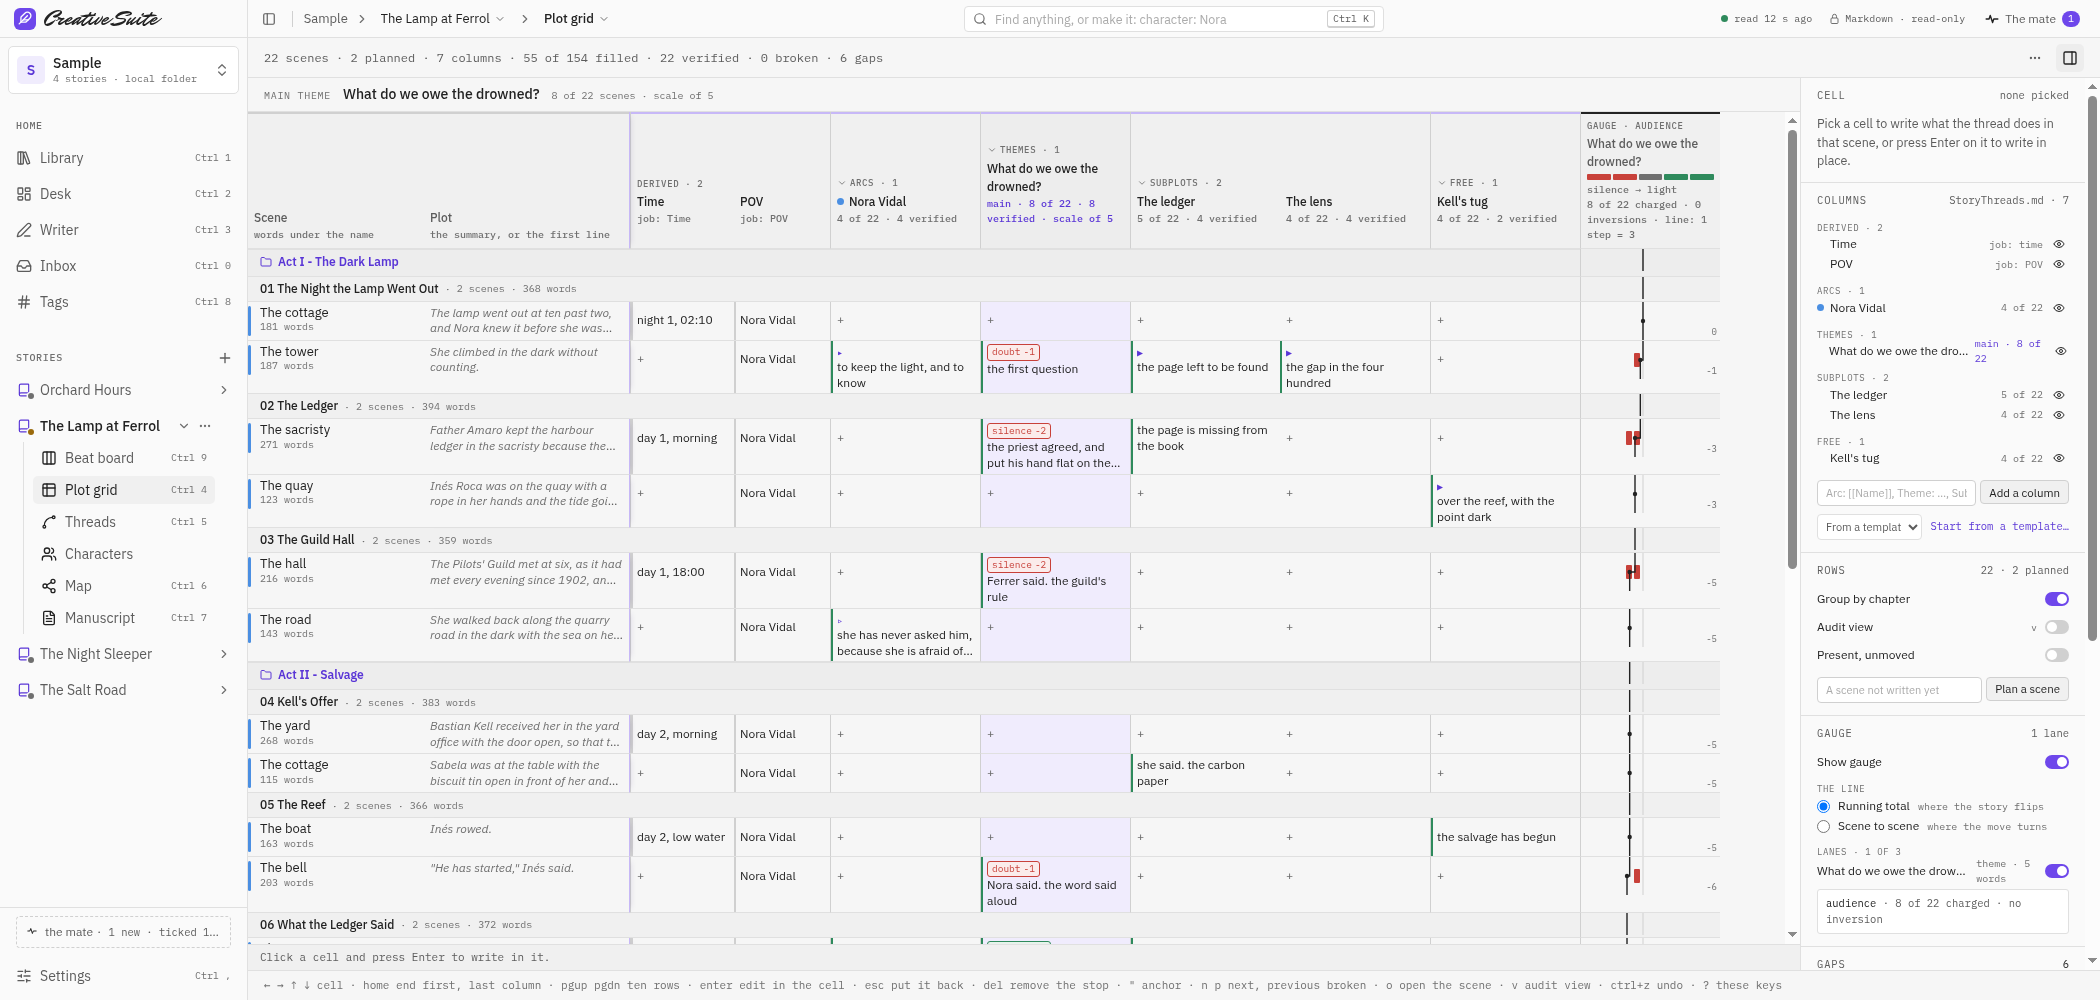Open the Tags hash icon
This screenshot has width=2100, height=1000.
[x=24, y=302]
